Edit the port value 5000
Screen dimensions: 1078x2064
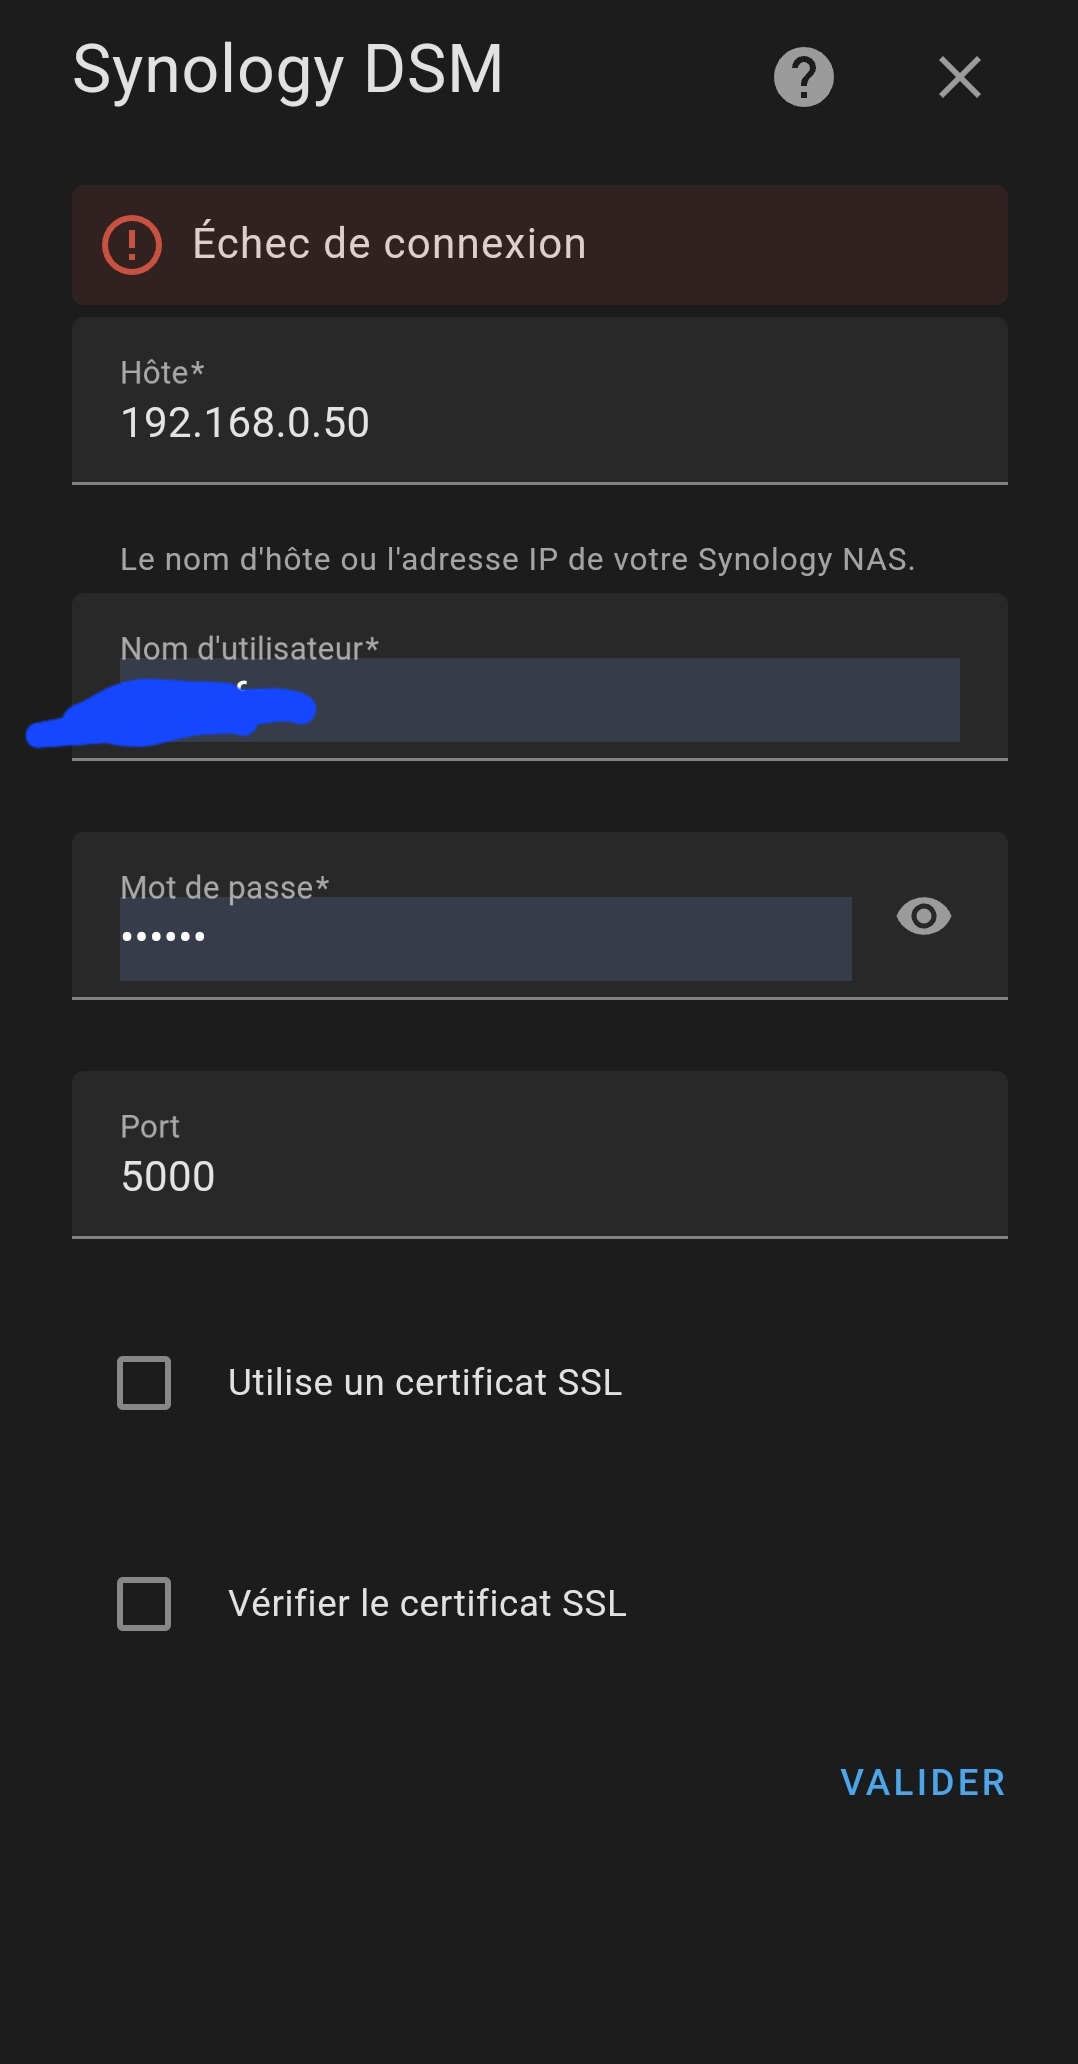[x=168, y=1177]
